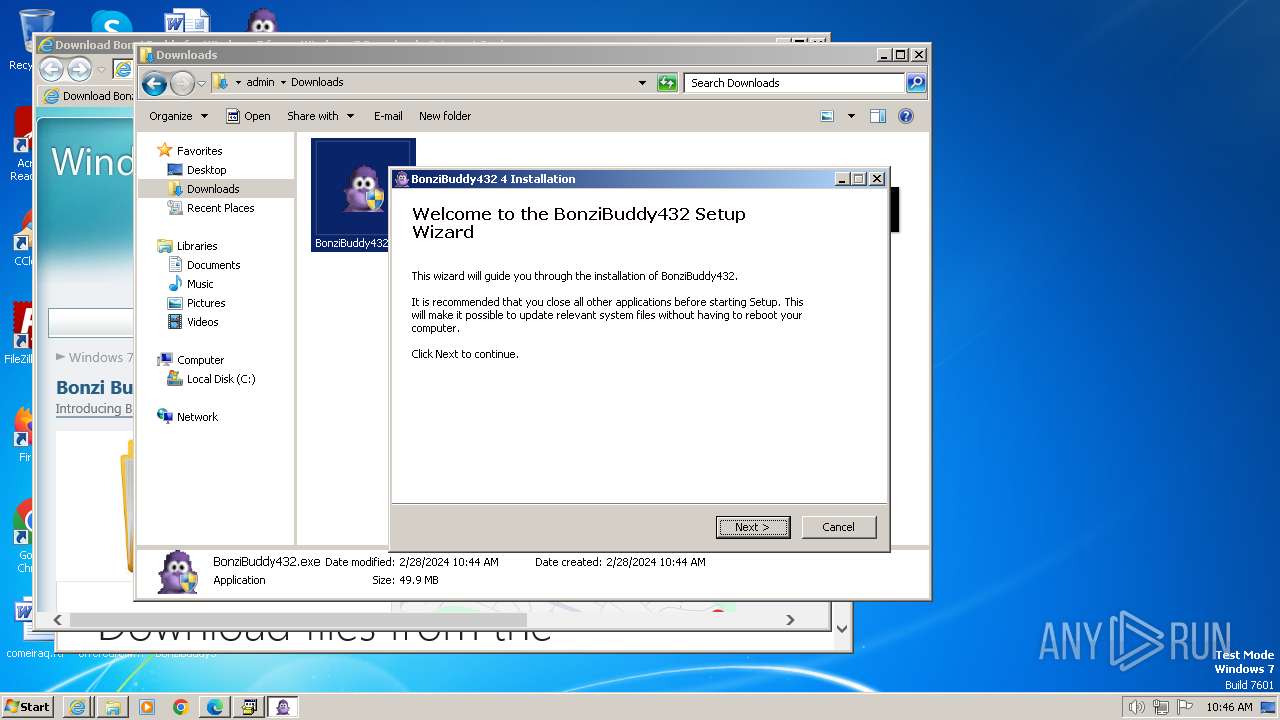Click the Date modified value in details pane
1280x720 pixels.
(x=448, y=562)
